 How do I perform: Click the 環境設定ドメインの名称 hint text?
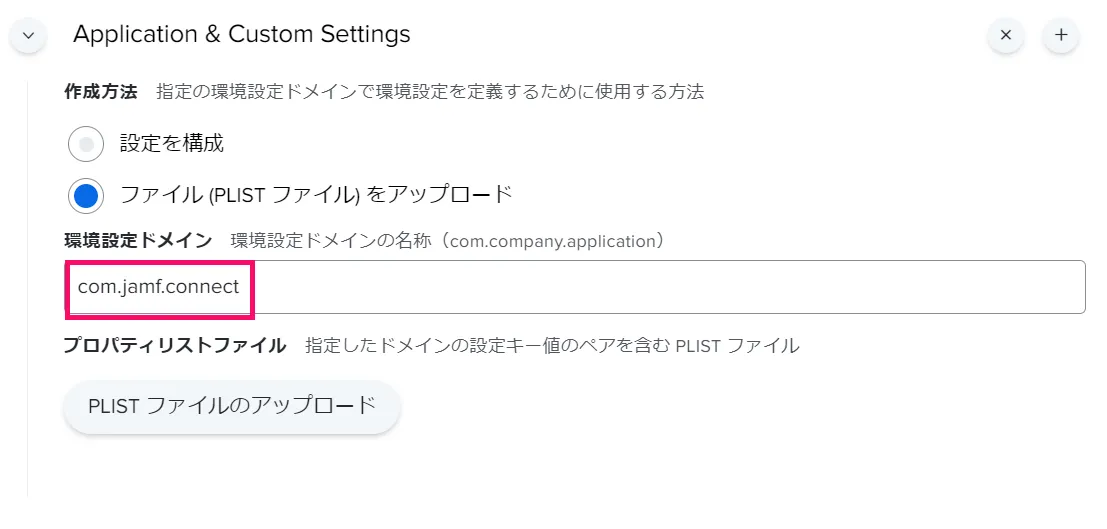(x=335, y=241)
